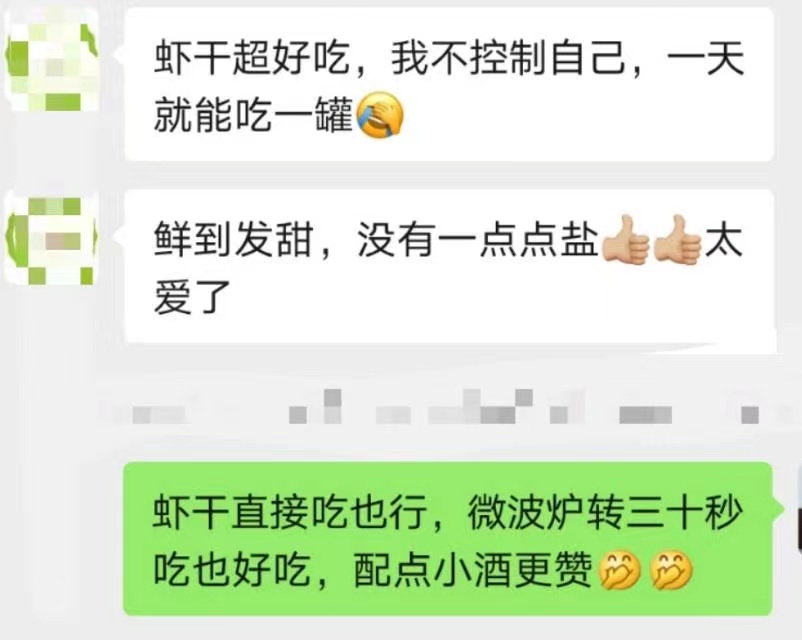Click the phrase 微波炉转三十秒
The width and height of the screenshot is (802, 640).
pos(606,513)
